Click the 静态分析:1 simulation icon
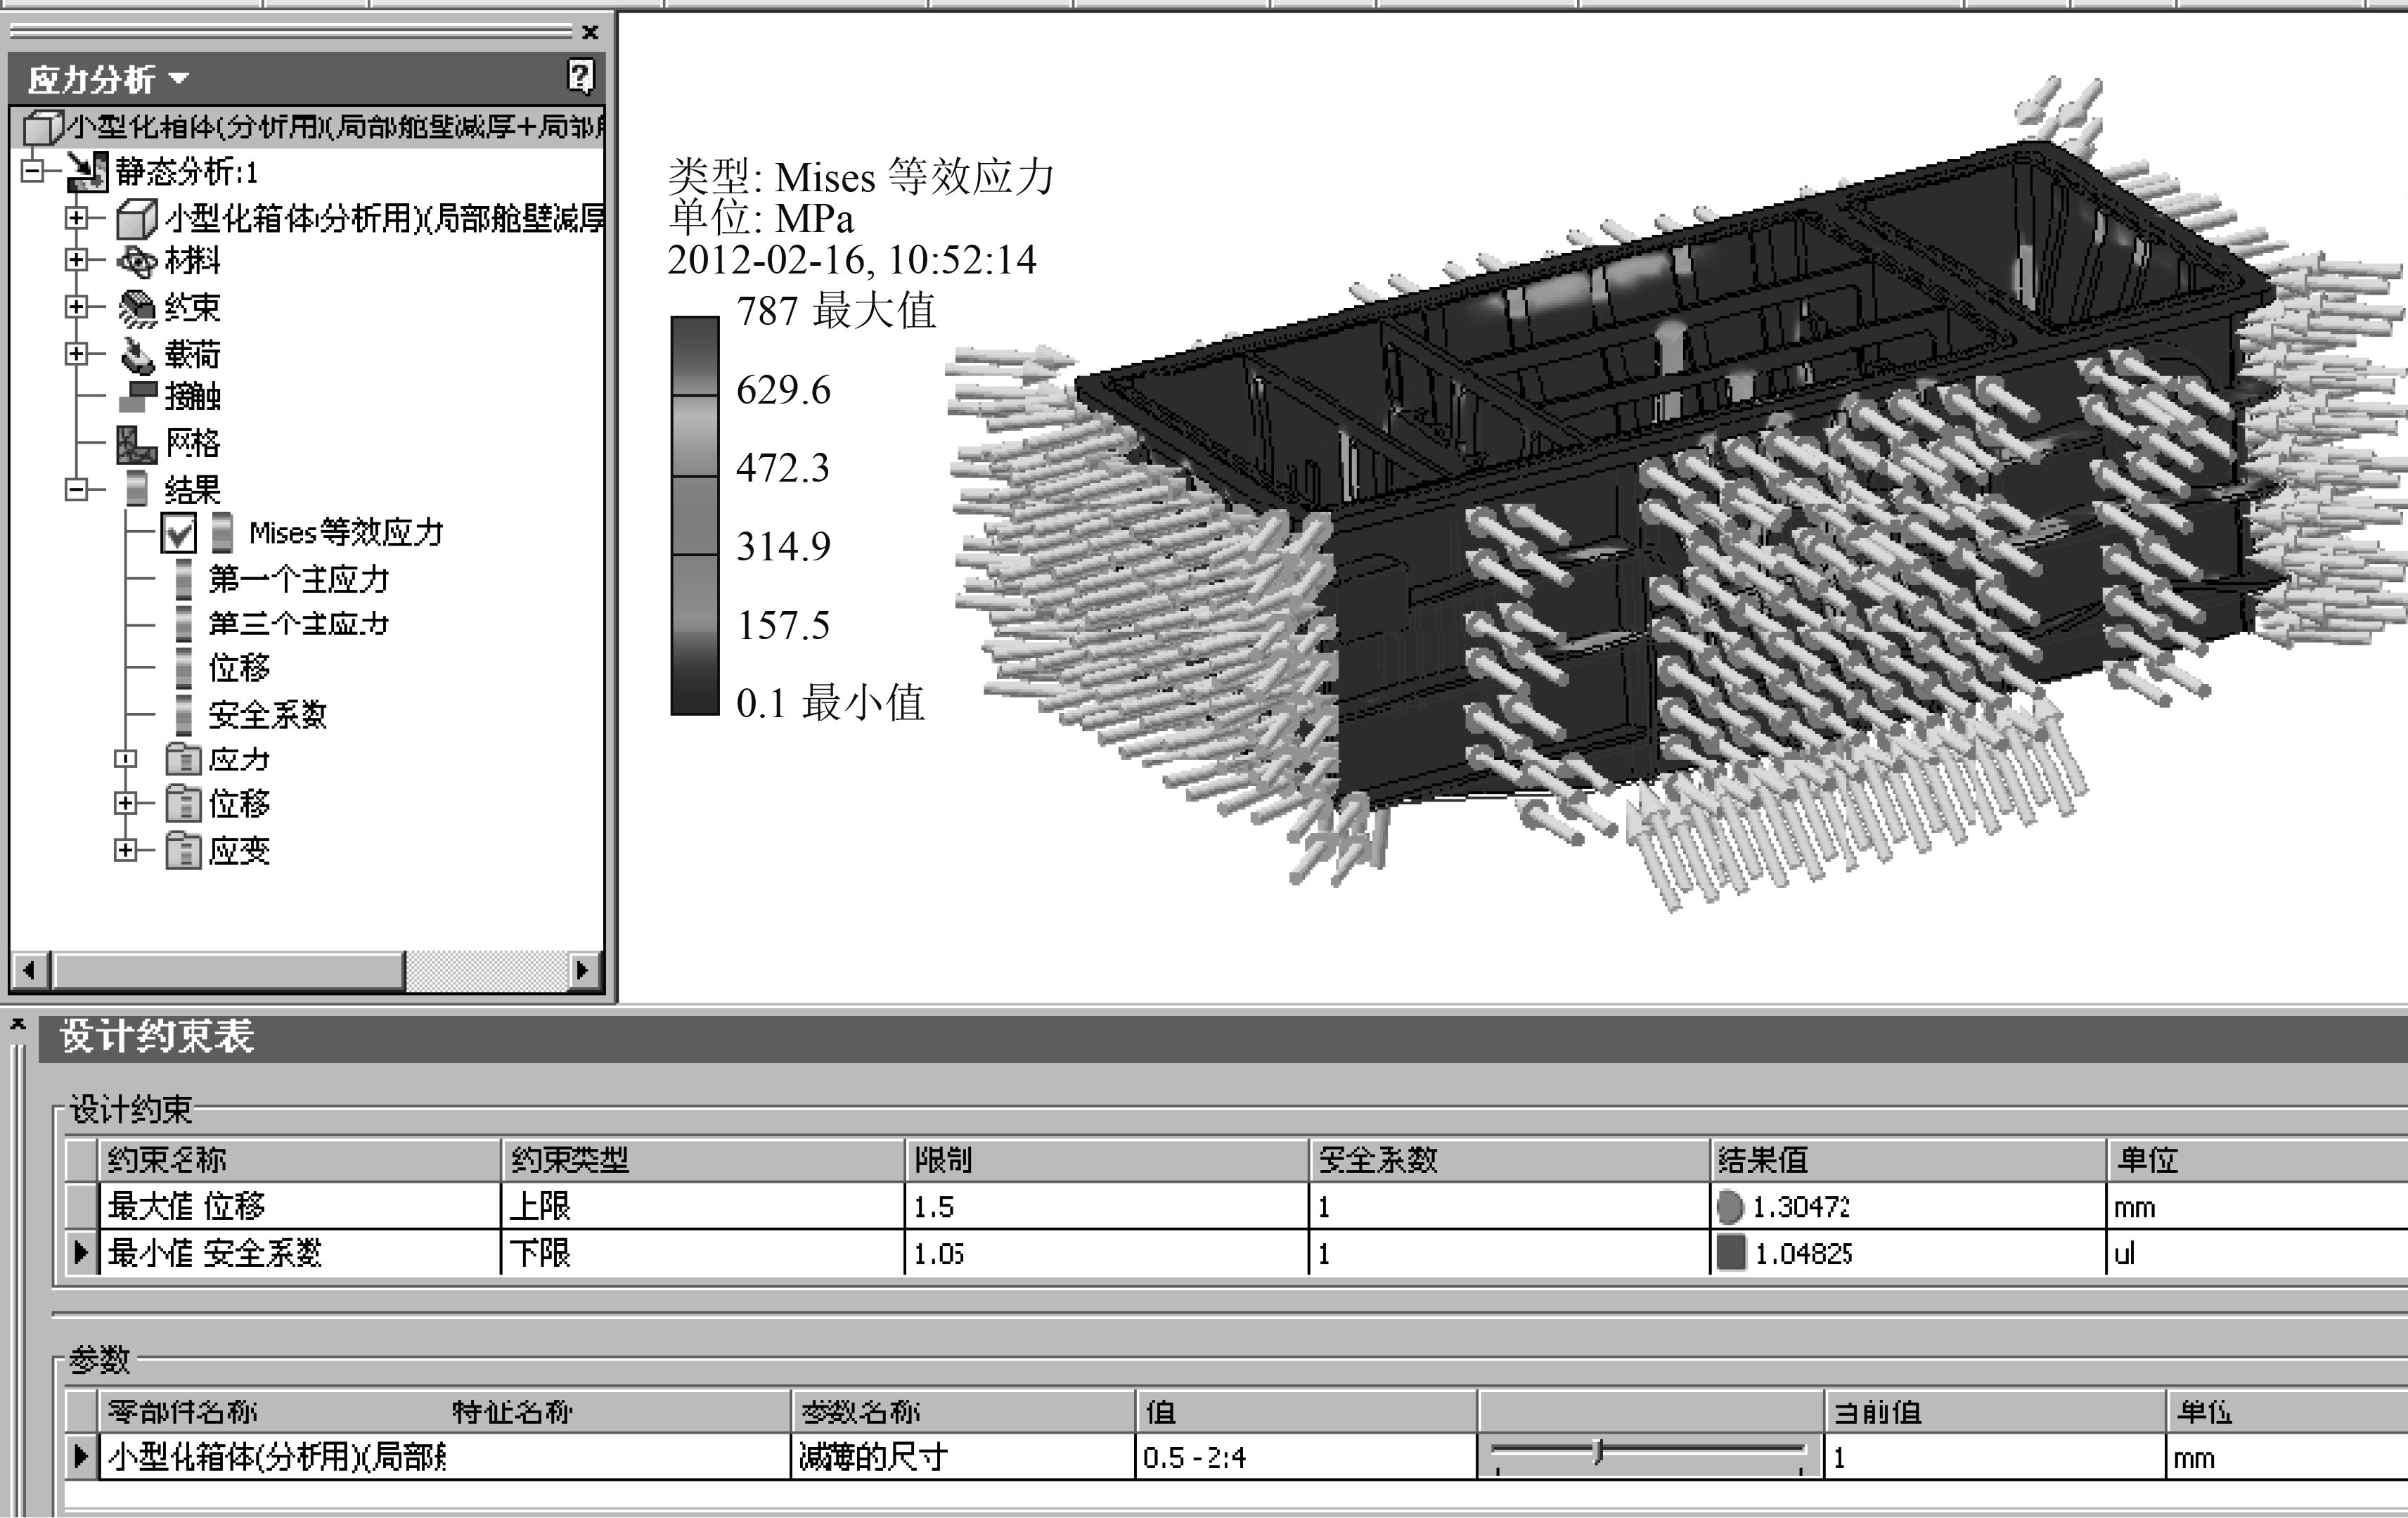Viewport: 2408px width, 1518px height. (87, 171)
